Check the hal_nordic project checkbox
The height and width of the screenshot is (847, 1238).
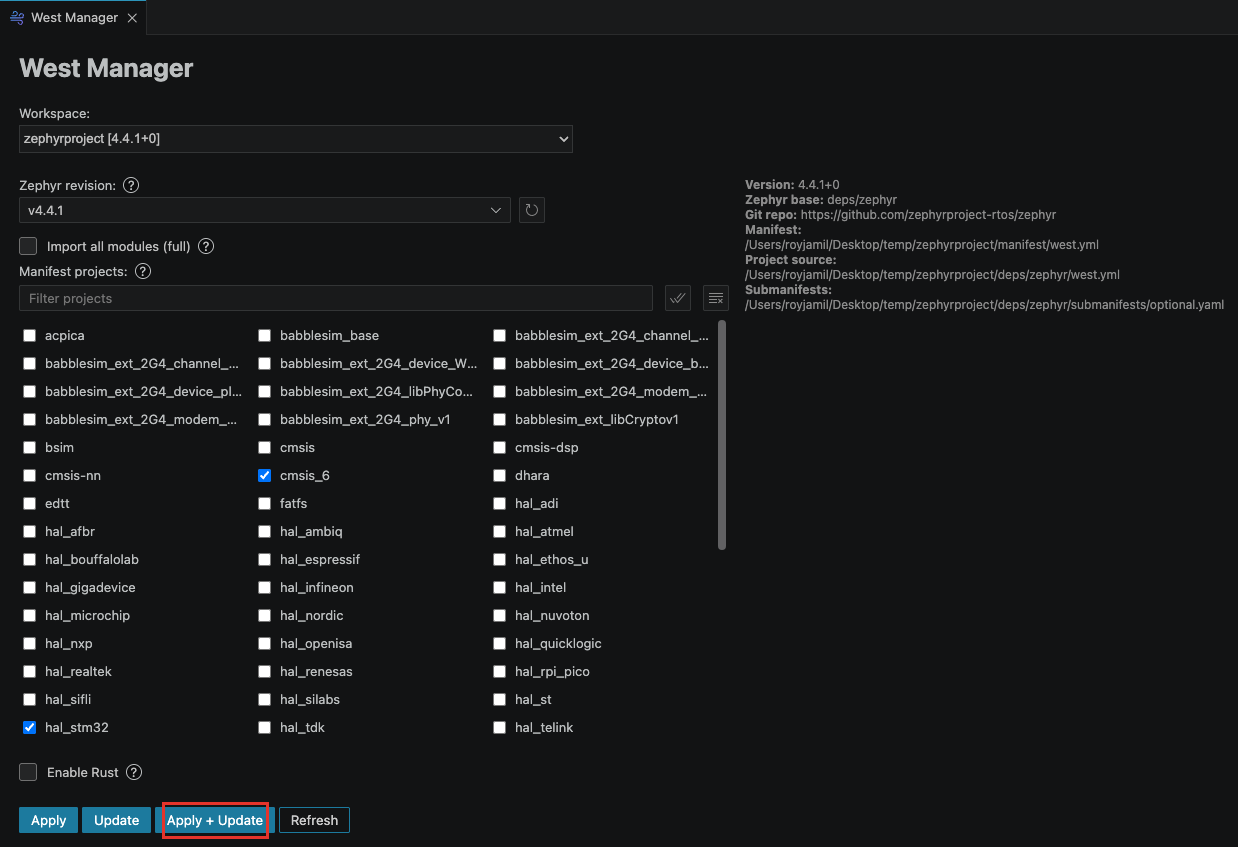tap(264, 615)
